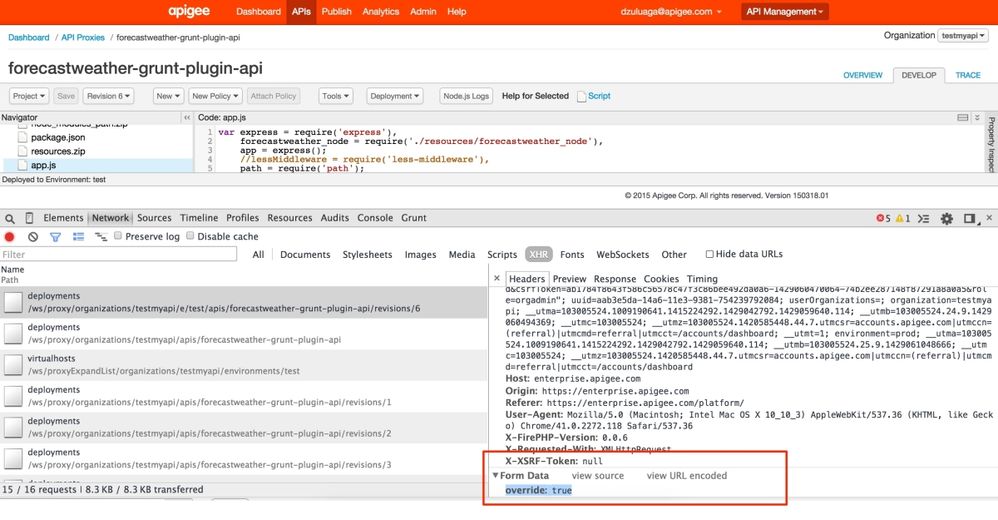Click the small request rows view icon
Screen dimensions: 998x520
pos(101,237)
